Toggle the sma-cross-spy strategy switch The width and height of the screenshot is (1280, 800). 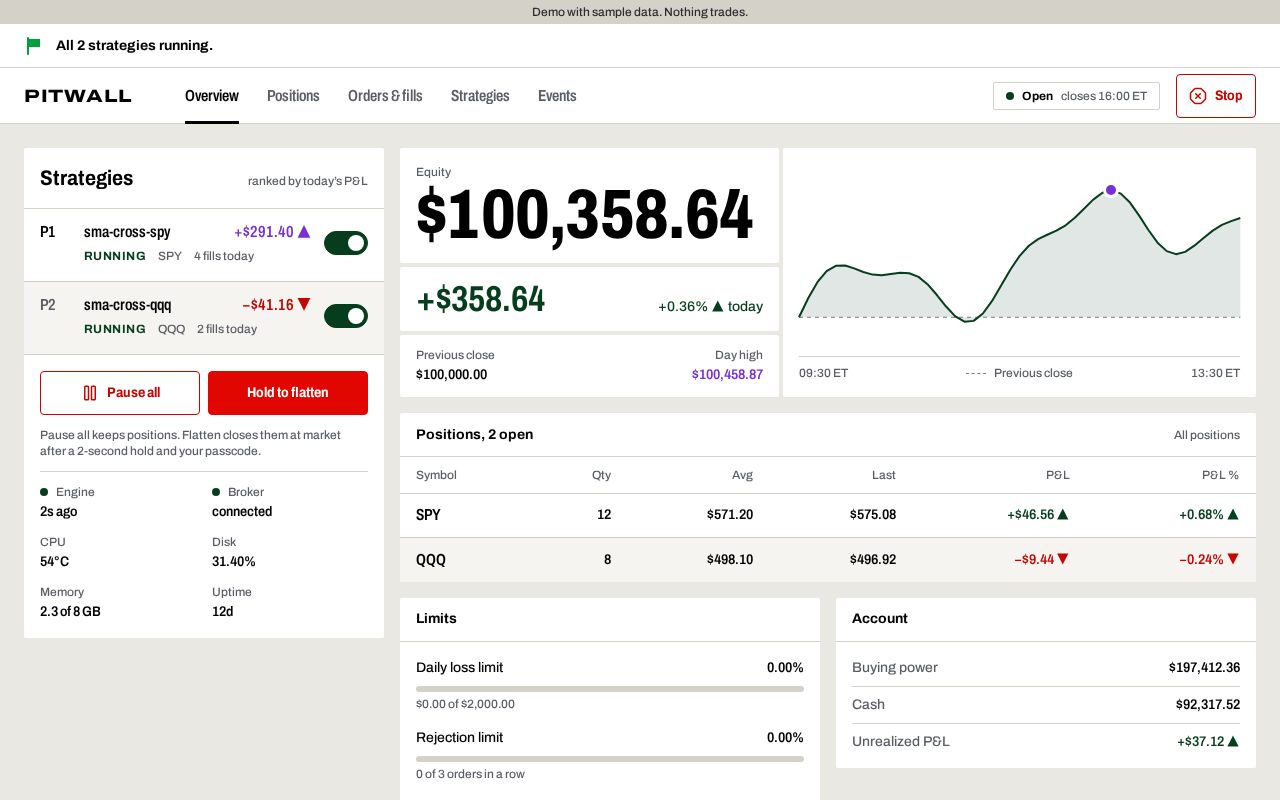346,243
